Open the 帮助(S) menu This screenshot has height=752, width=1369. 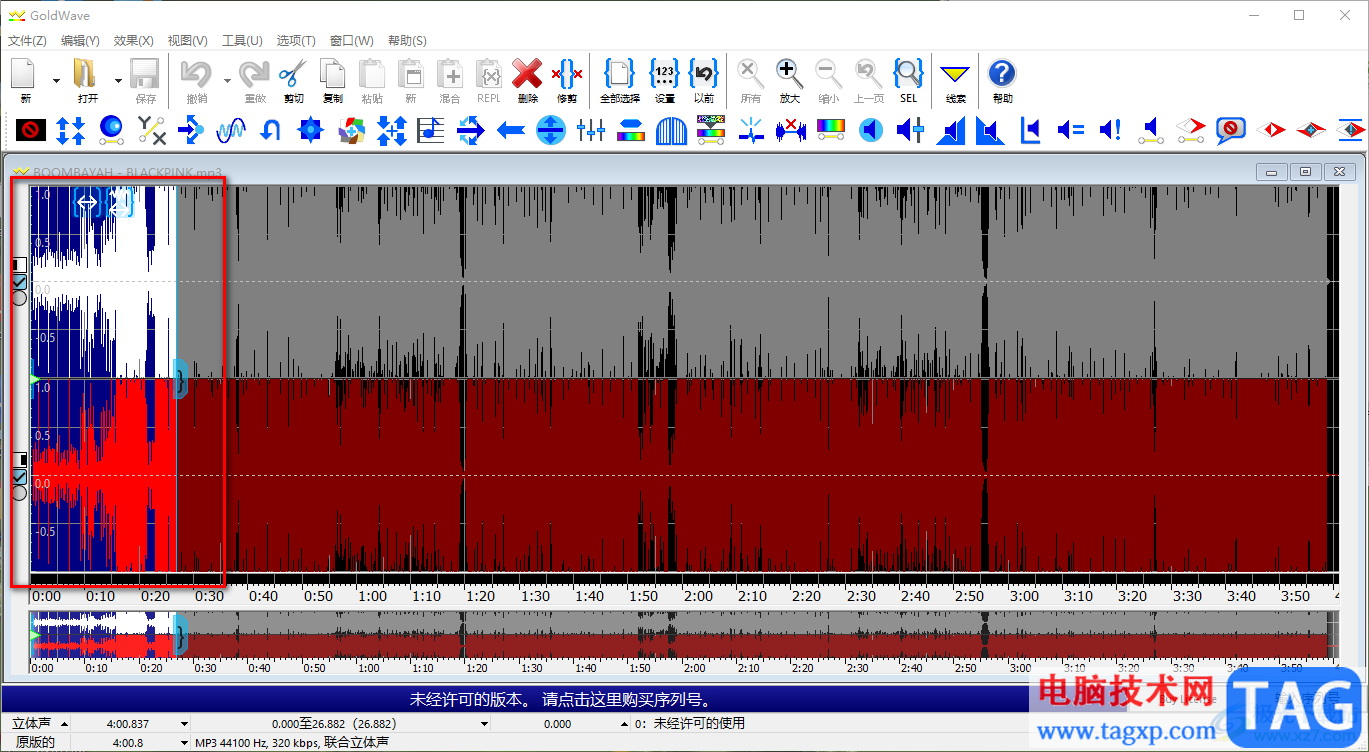coord(407,41)
